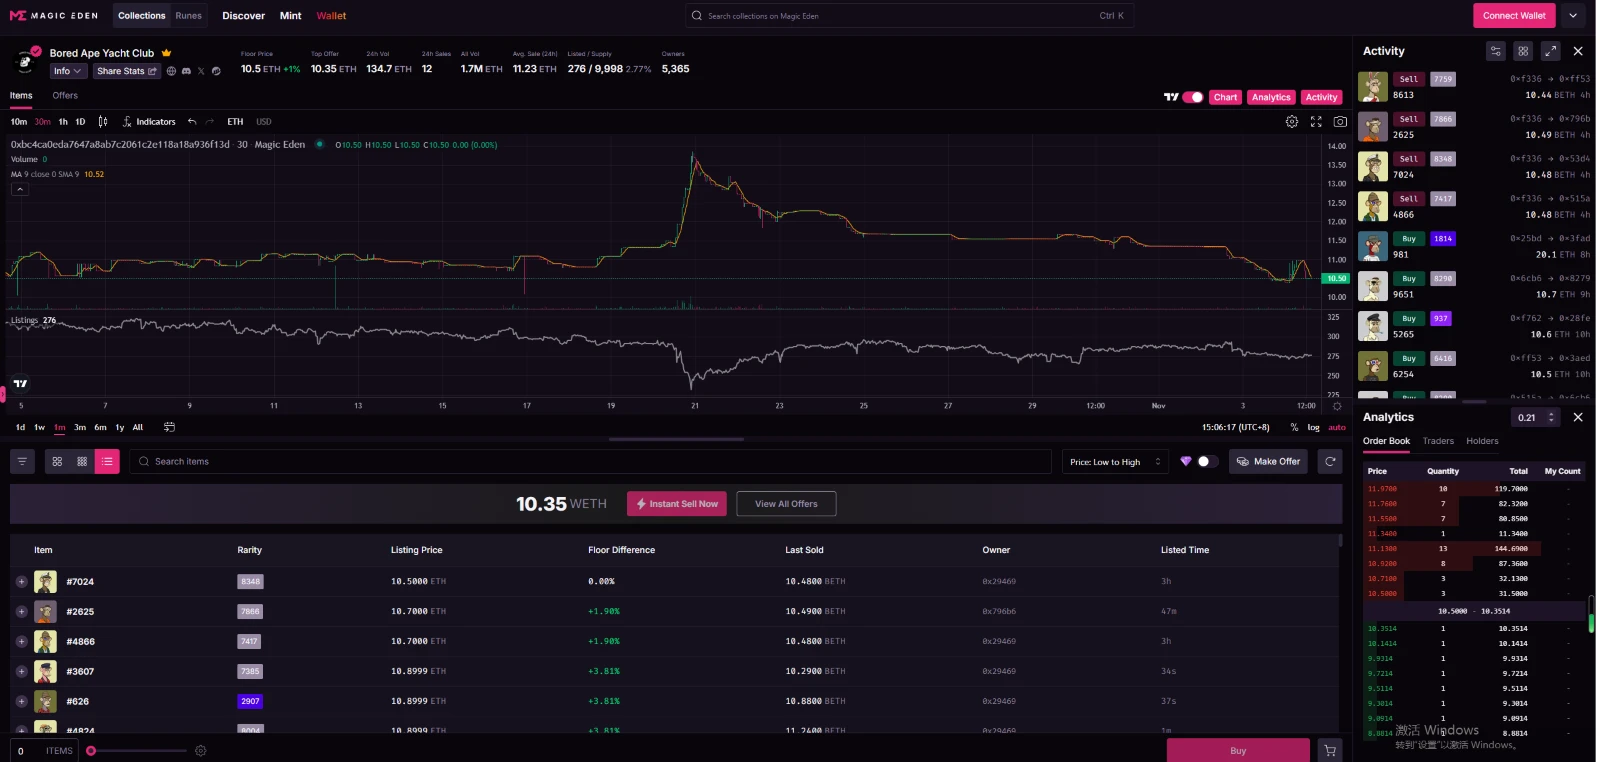Click the Connect Wallet button
Image resolution: width=1600 pixels, height=762 pixels.
(x=1514, y=15)
